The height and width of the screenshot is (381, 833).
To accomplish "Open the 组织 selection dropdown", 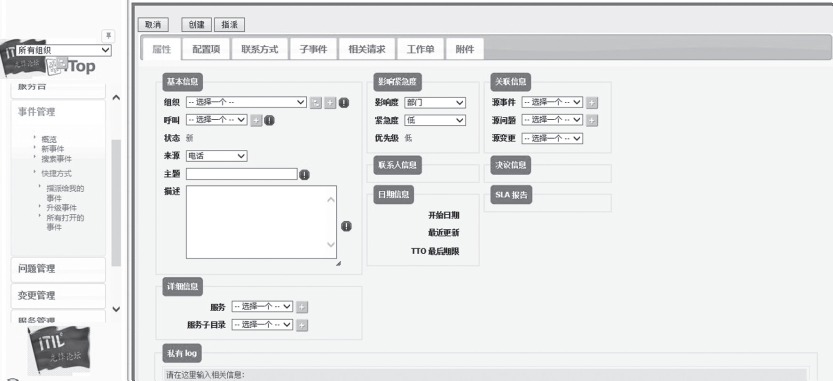I will (x=246, y=102).
